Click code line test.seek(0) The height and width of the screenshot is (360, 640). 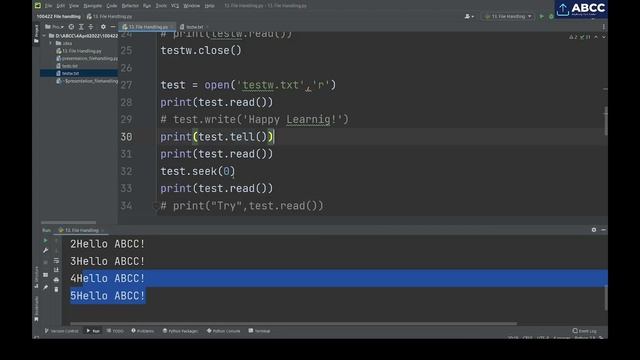[x=198, y=171]
